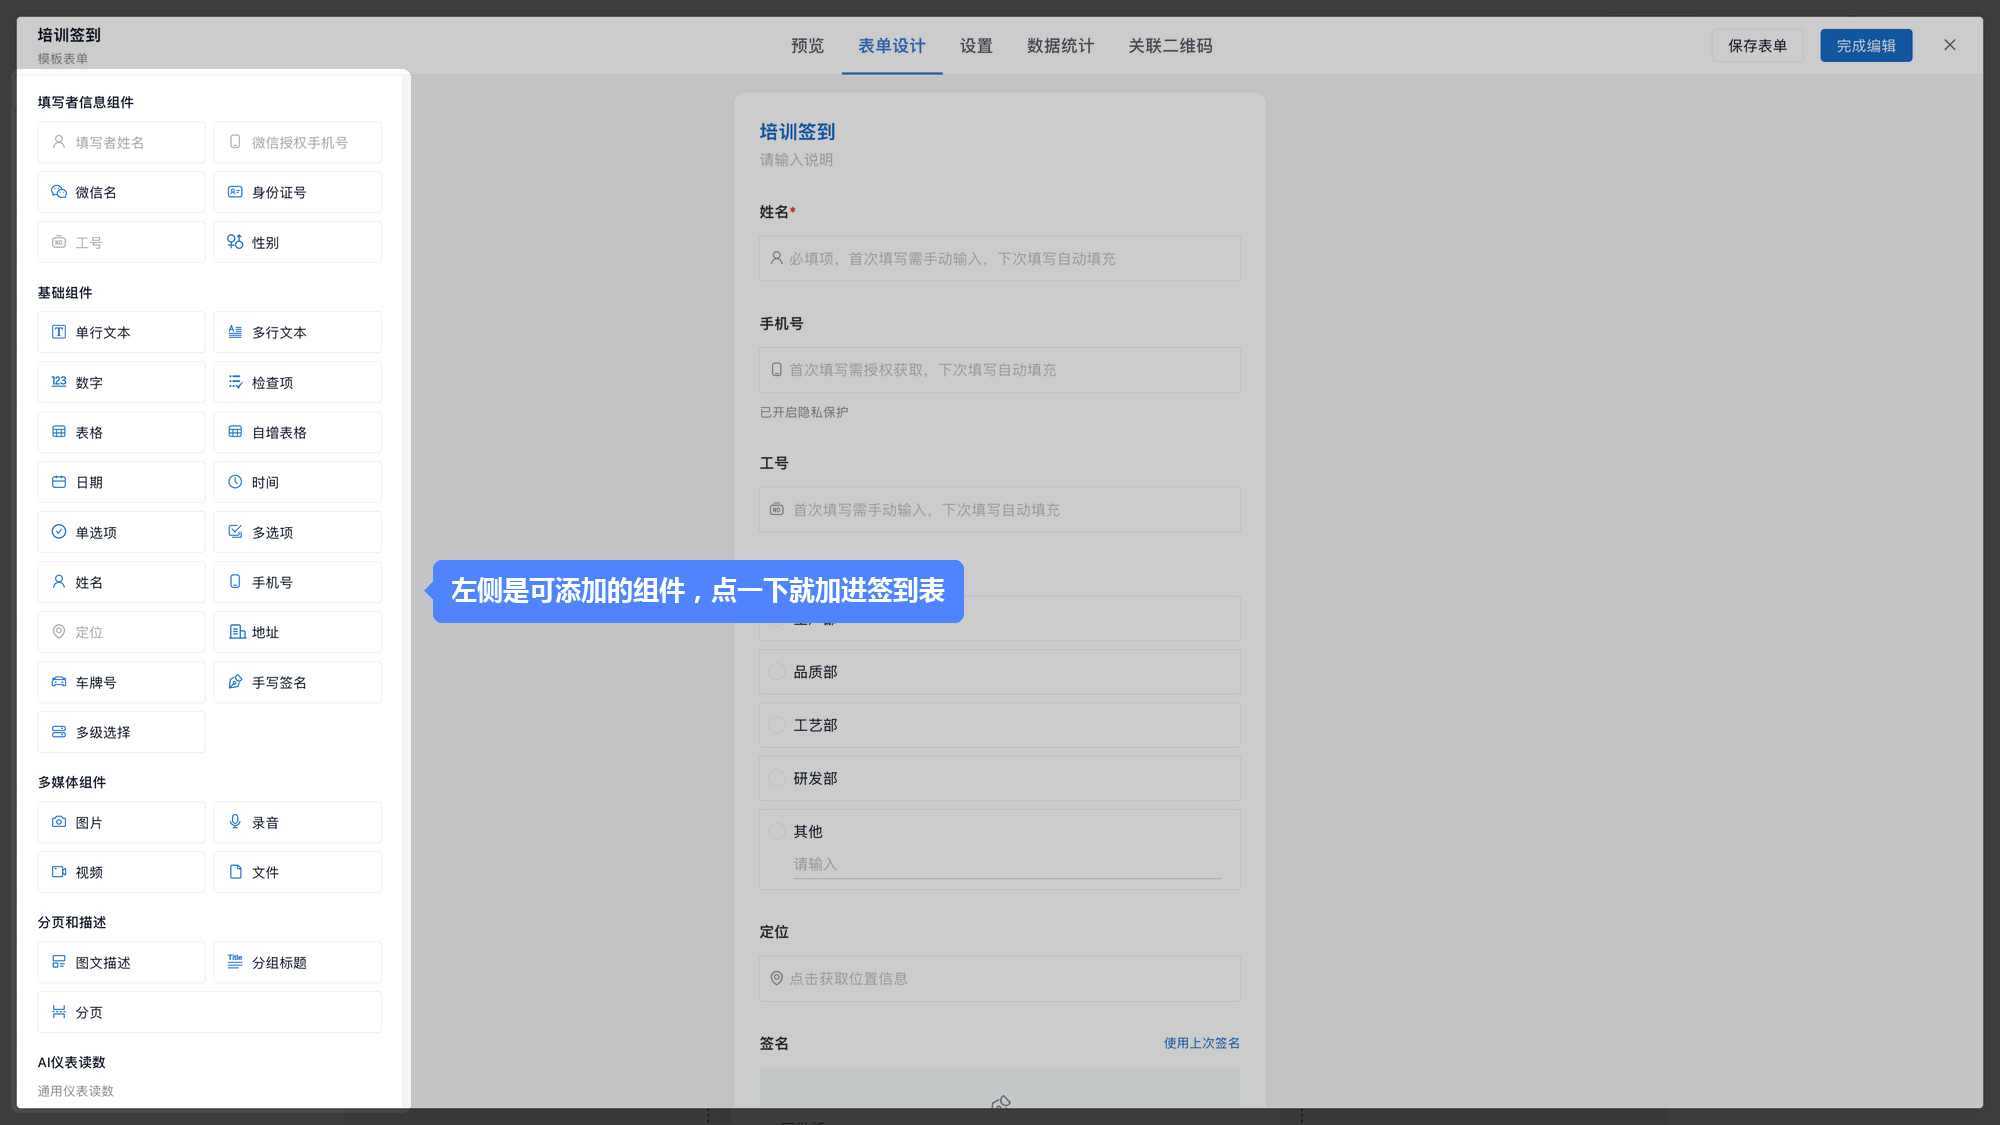This screenshot has height=1125, width=2000.
Task: Select the 品质部 radio option
Action: click(x=777, y=672)
